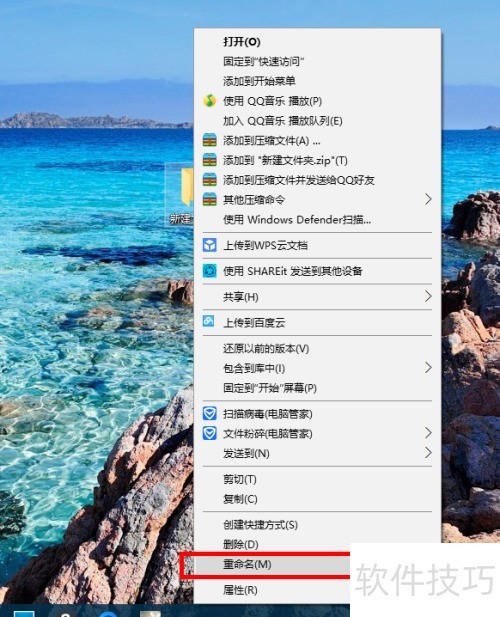Click 上传到百度云 entry
The image size is (500, 617).
pyautogui.click(x=317, y=323)
